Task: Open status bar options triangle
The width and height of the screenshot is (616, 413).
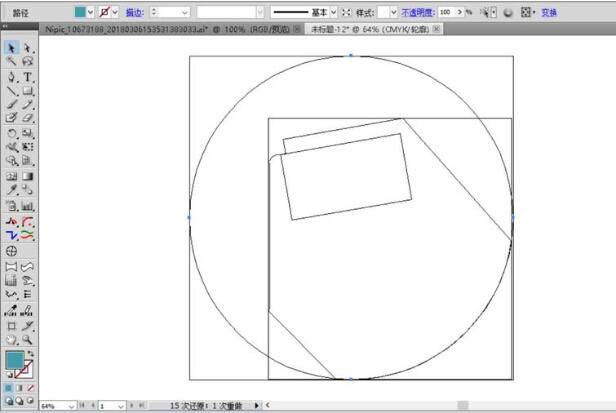Action: [257, 406]
